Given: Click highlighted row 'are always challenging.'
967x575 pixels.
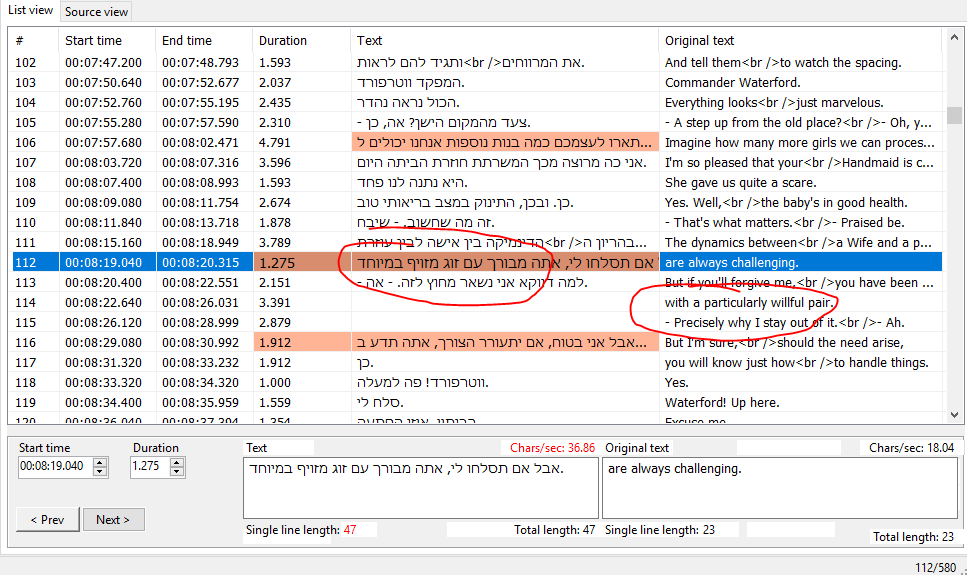Looking at the screenshot, I should (477, 262).
